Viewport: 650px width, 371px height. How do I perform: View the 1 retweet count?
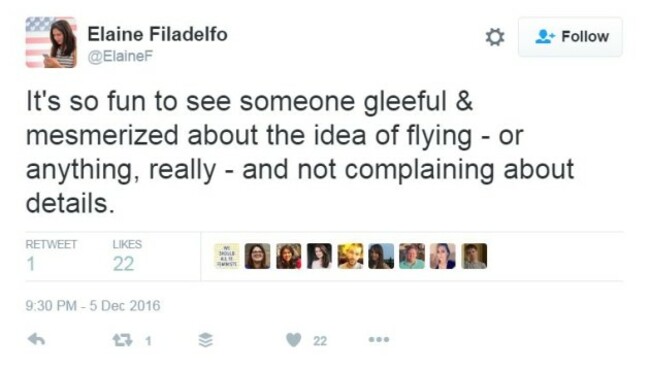[x=51, y=256]
